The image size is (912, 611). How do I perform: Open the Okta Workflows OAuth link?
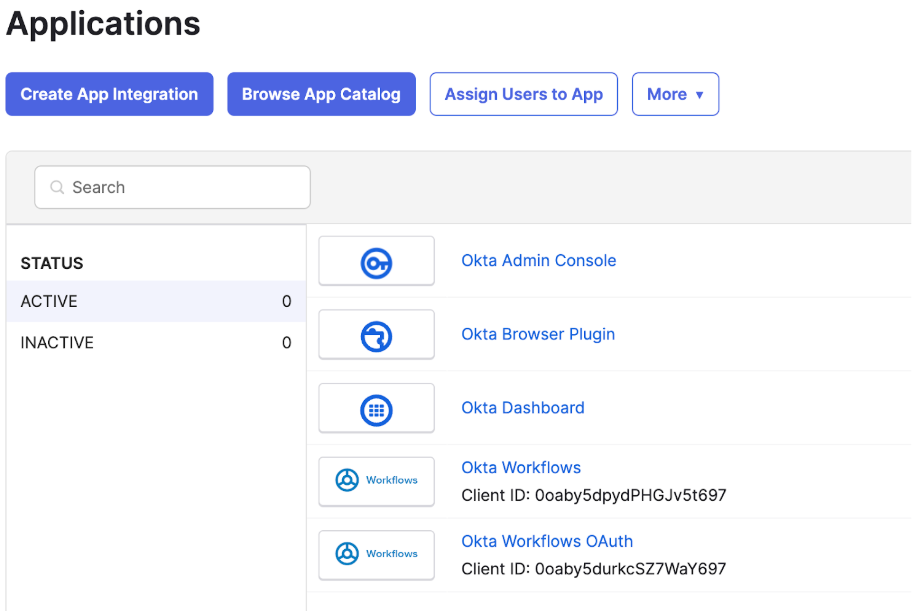click(547, 541)
